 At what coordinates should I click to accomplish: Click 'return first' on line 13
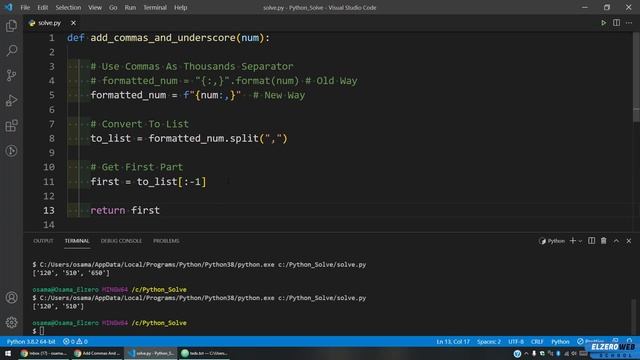click(125, 210)
